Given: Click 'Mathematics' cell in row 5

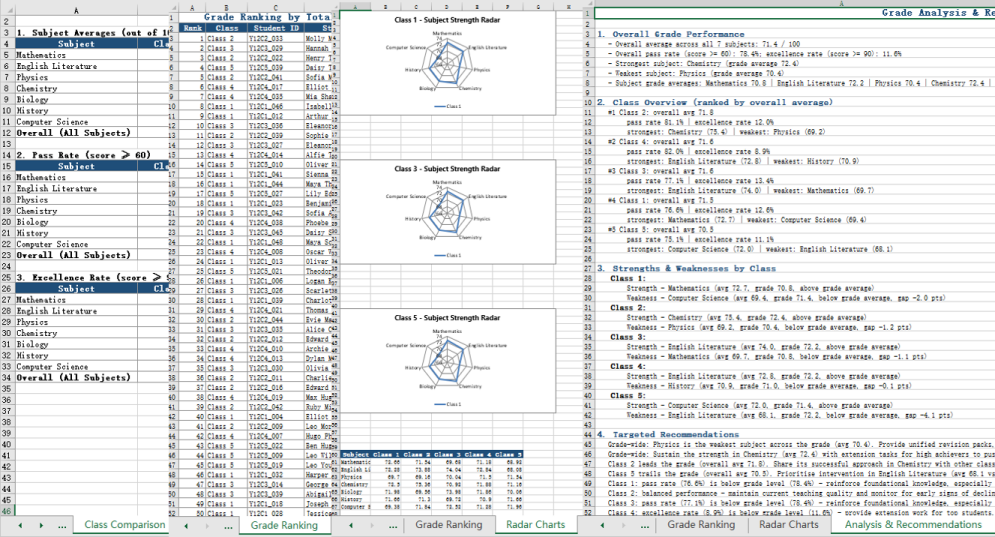Looking at the screenshot, I should [76, 55].
